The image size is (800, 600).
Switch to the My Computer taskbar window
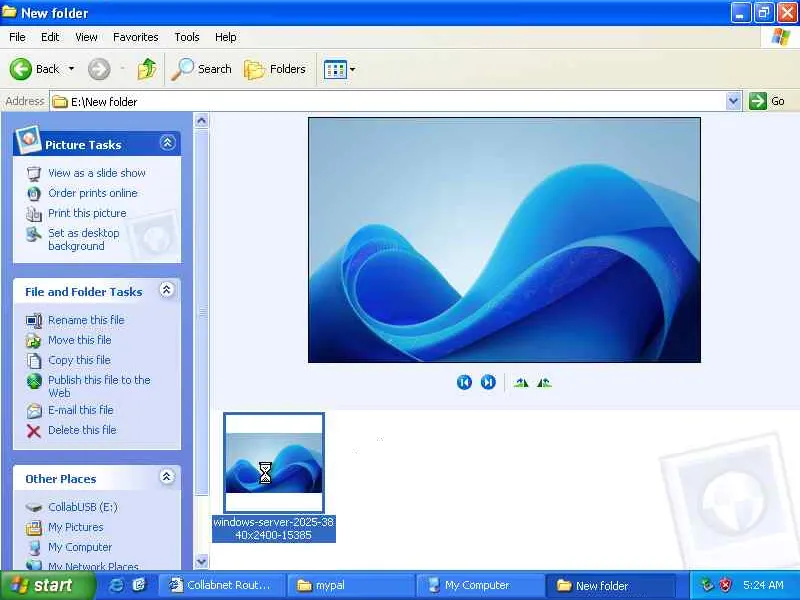[x=479, y=585]
